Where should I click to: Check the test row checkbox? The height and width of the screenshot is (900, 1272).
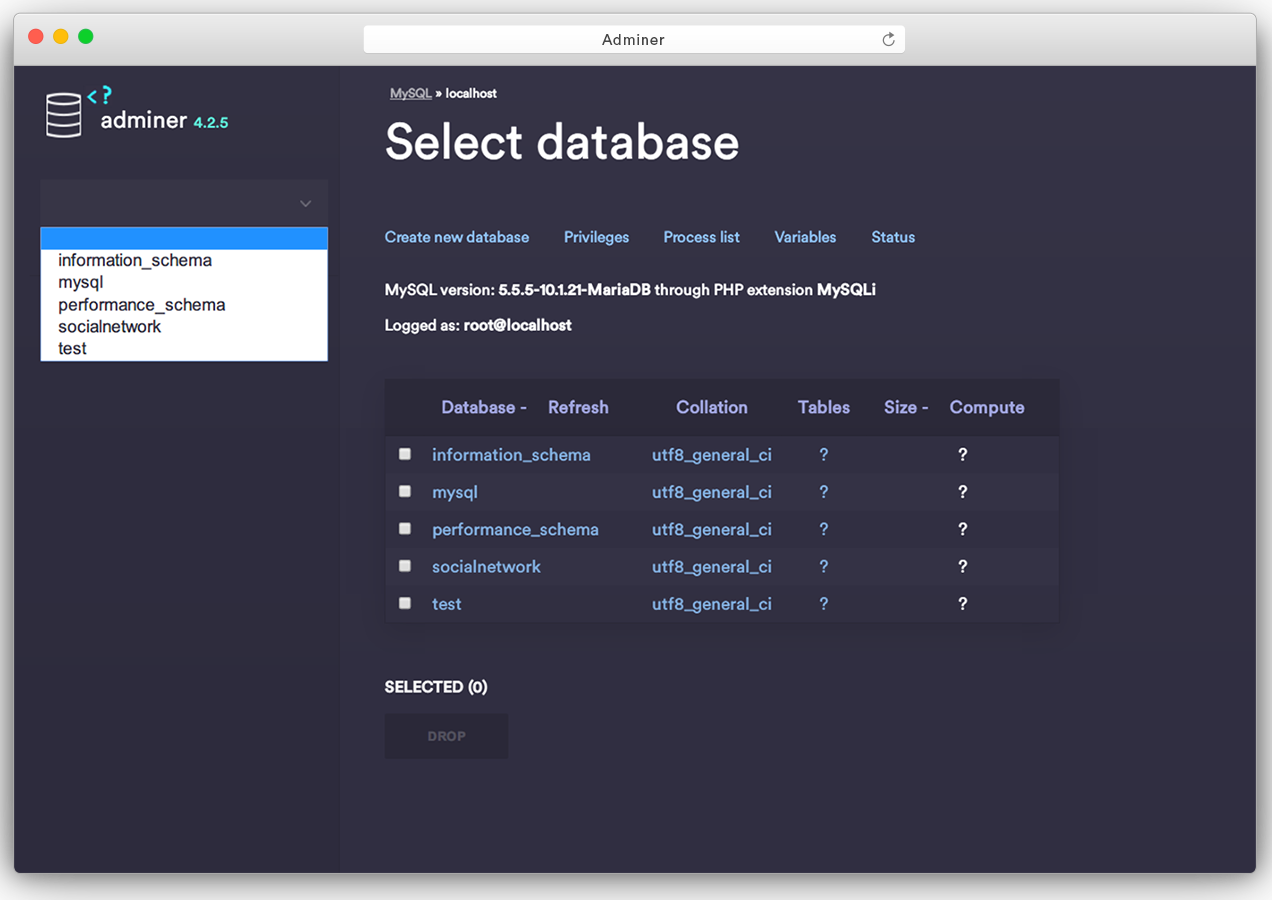[405, 603]
